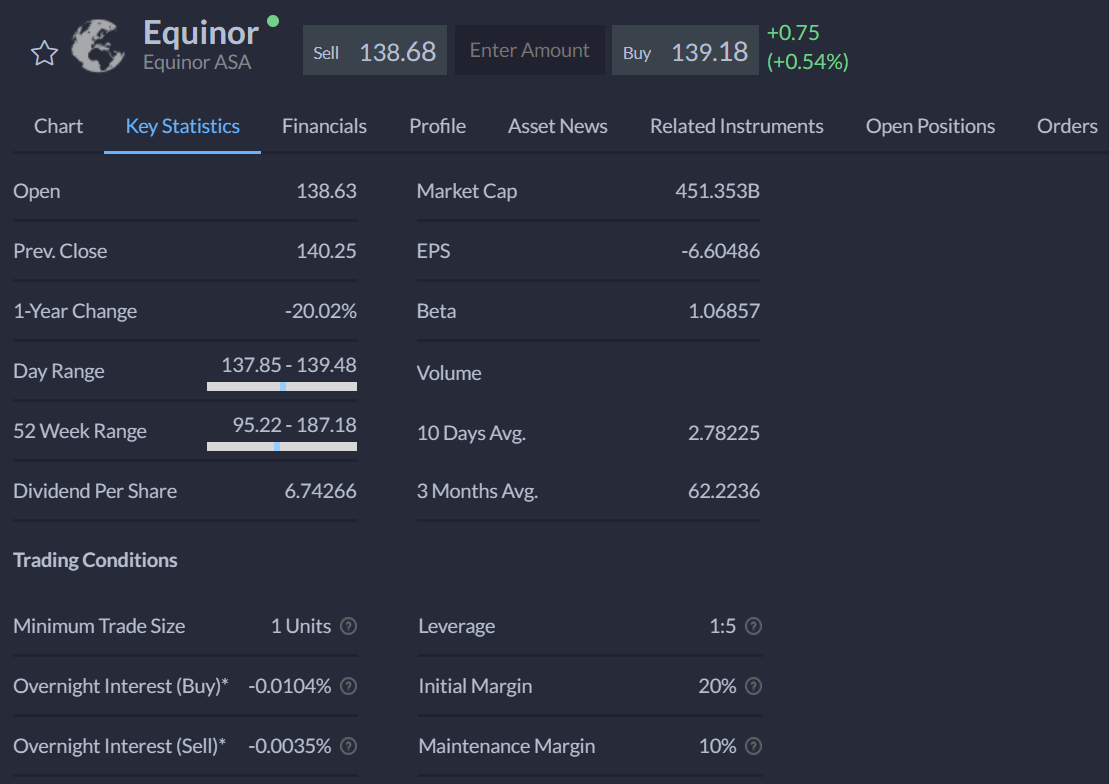The image size is (1109, 784).
Task: Click the EPS value -6.60486
Action: tap(720, 251)
